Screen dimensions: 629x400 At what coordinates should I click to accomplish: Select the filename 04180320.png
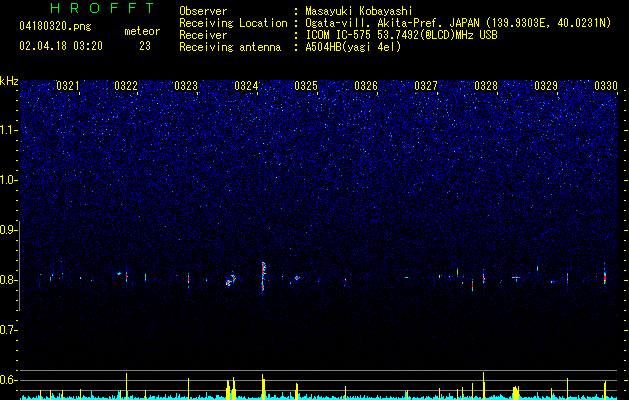55,27
